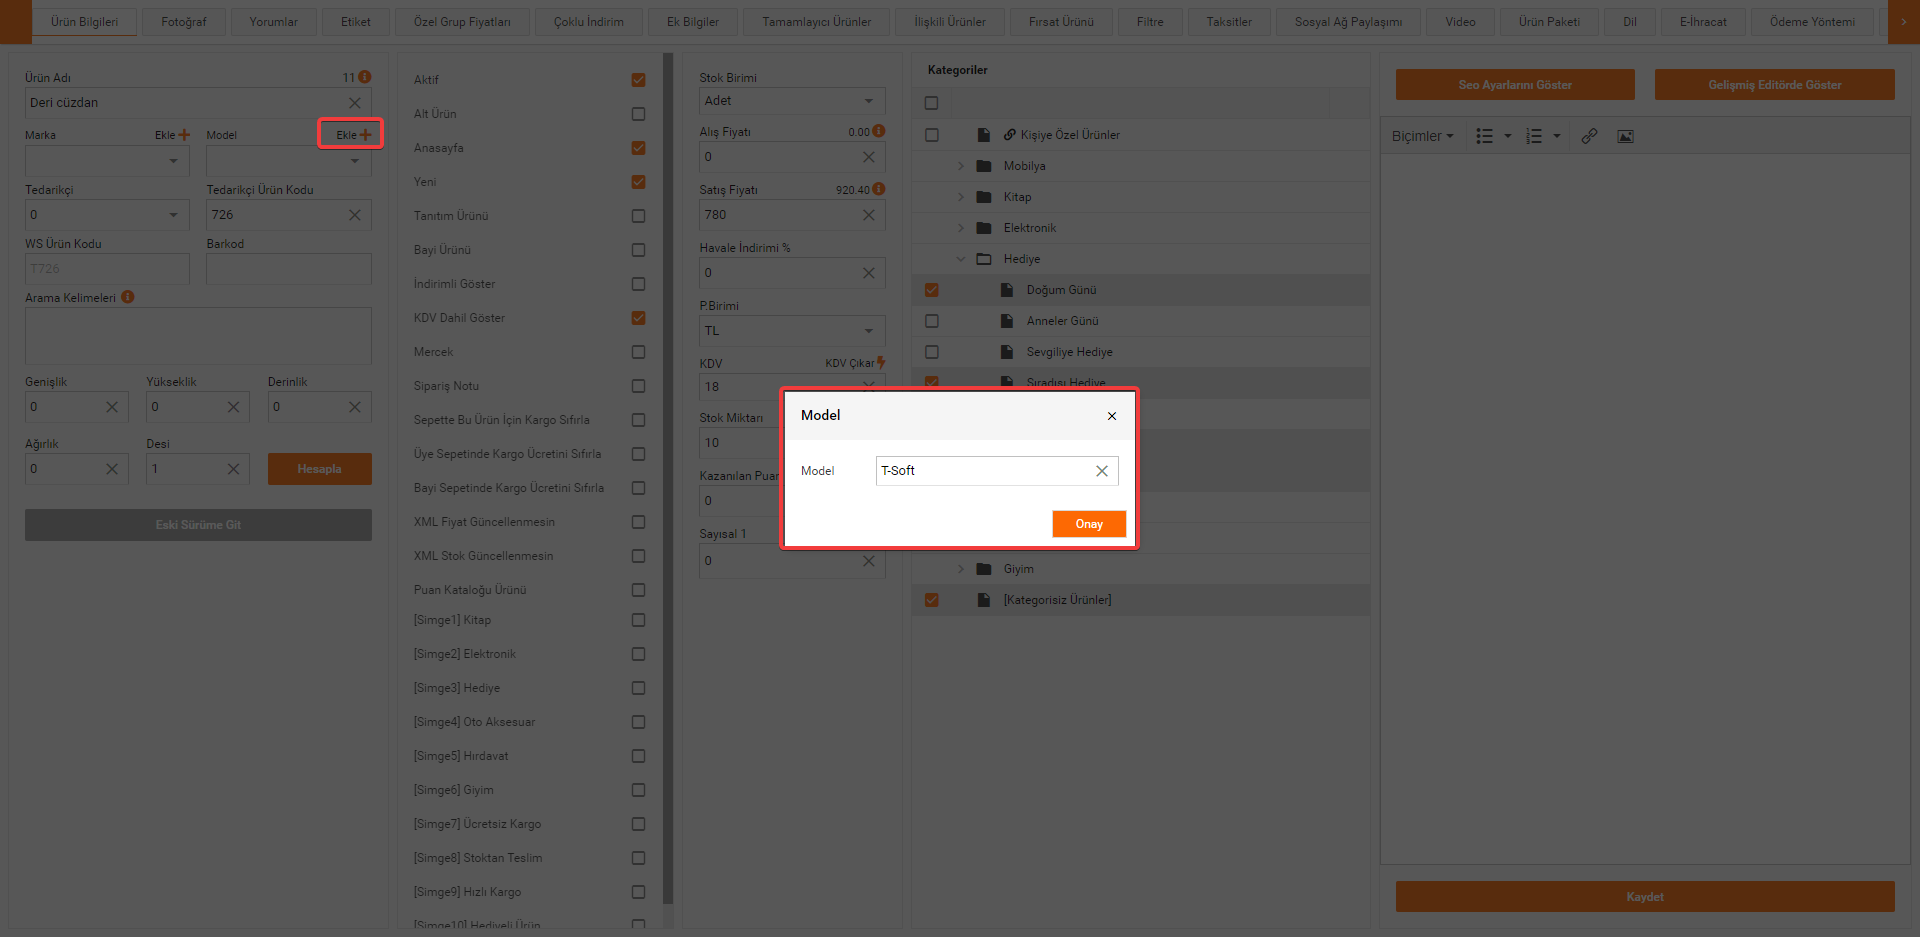Expand the Mobilya category
The image size is (1920, 937).
click(x=961, y=166)
